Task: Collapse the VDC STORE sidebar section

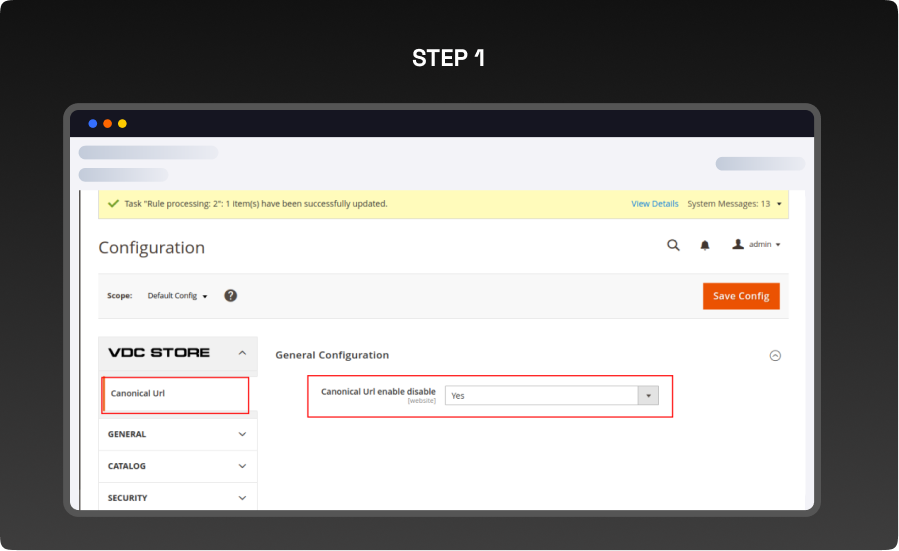Action: click(242, 353)
